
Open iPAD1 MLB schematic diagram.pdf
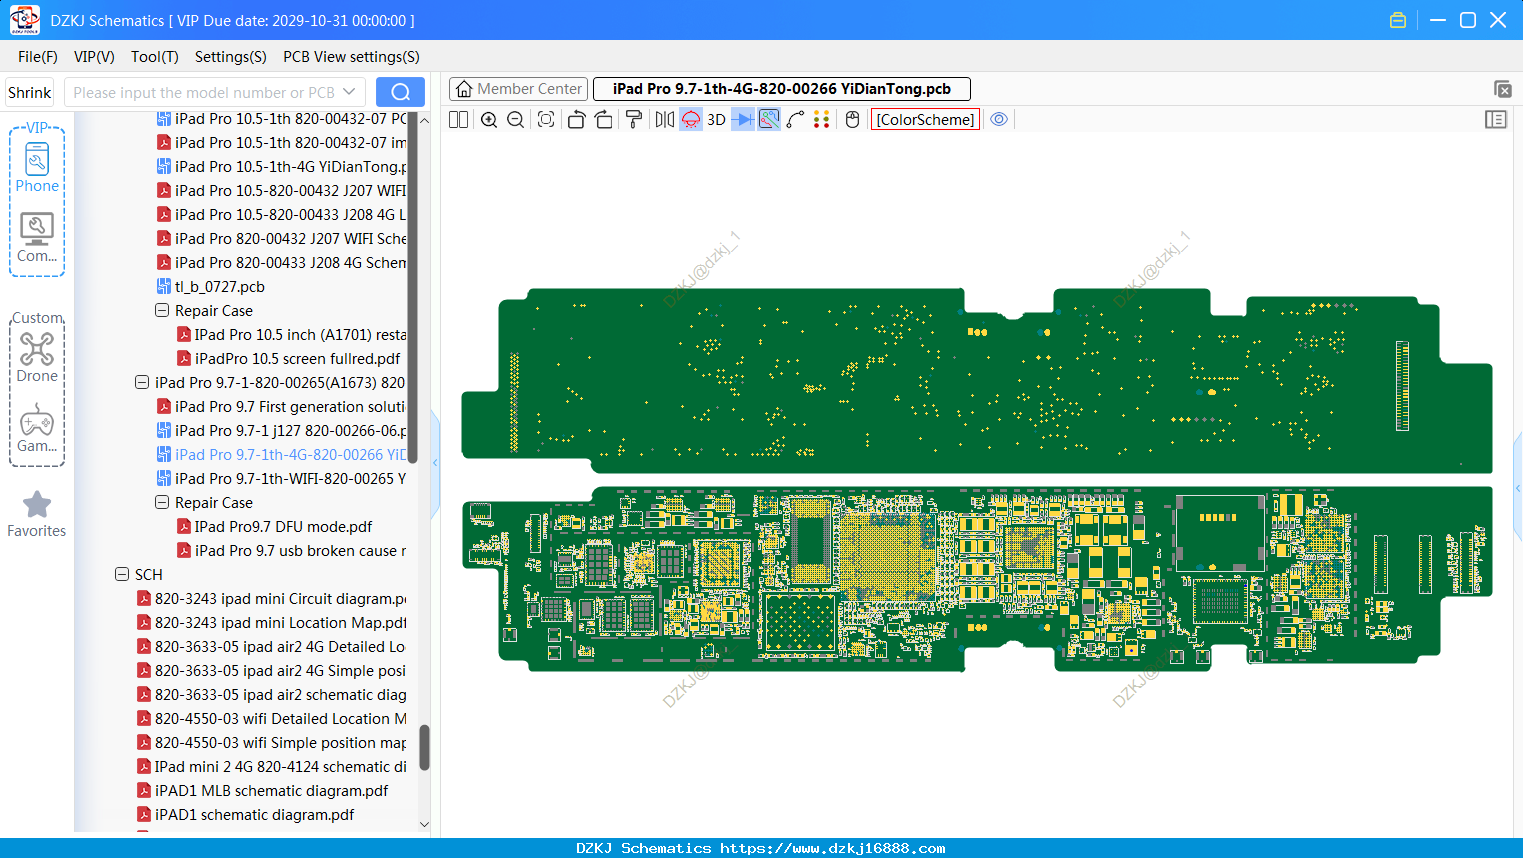pyautogui.click(x=271, y=790)
